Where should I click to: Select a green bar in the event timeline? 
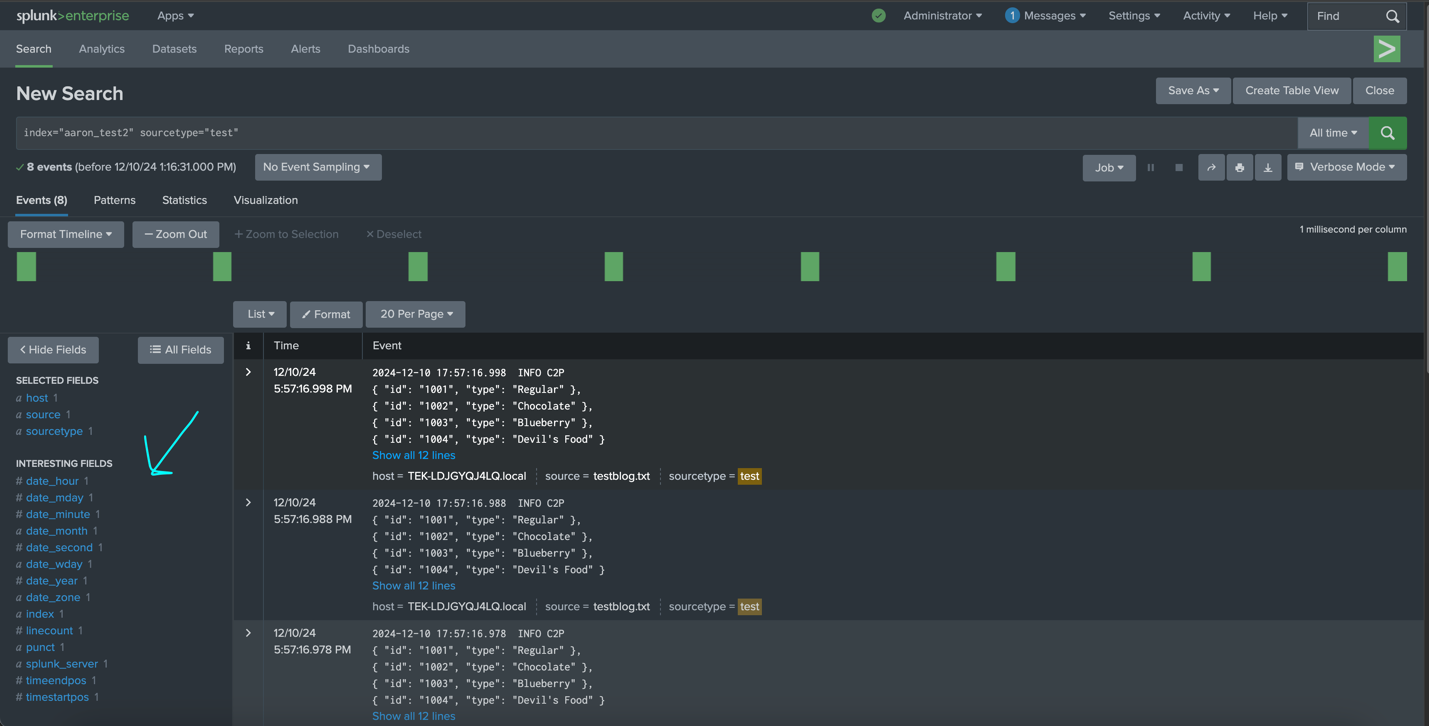(x=25, y=266)
